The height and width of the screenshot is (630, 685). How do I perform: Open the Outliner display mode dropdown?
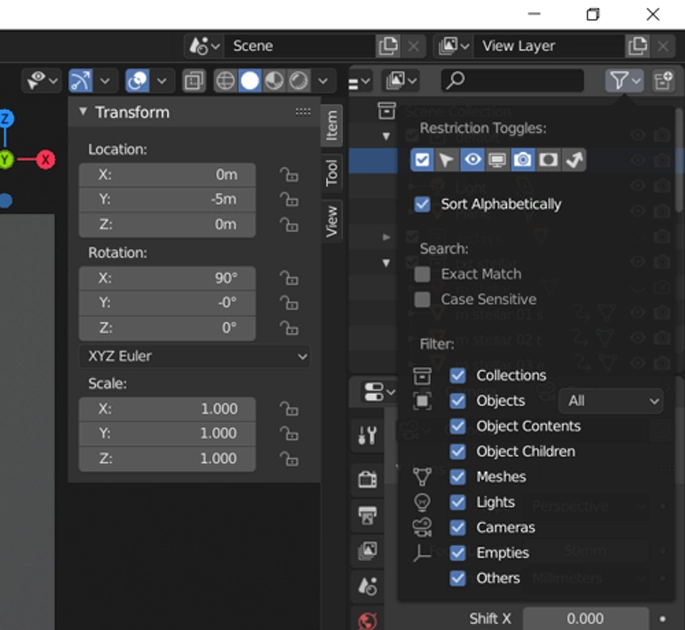click(x=400, y=81)
